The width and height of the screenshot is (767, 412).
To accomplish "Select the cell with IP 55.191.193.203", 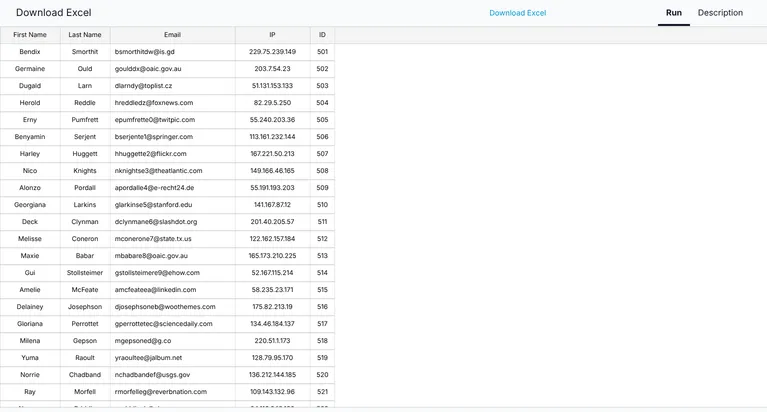I will pyautogui.click(x=272, y=188).
